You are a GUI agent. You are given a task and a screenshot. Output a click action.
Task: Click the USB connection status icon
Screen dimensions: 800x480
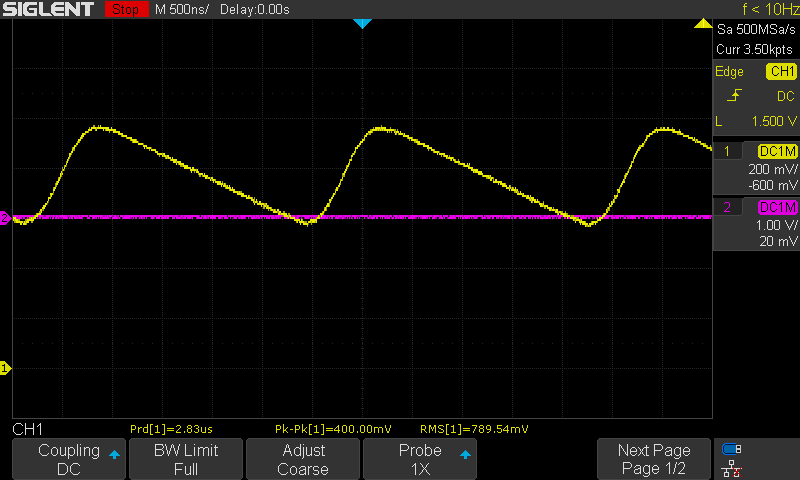click(731, 449)
